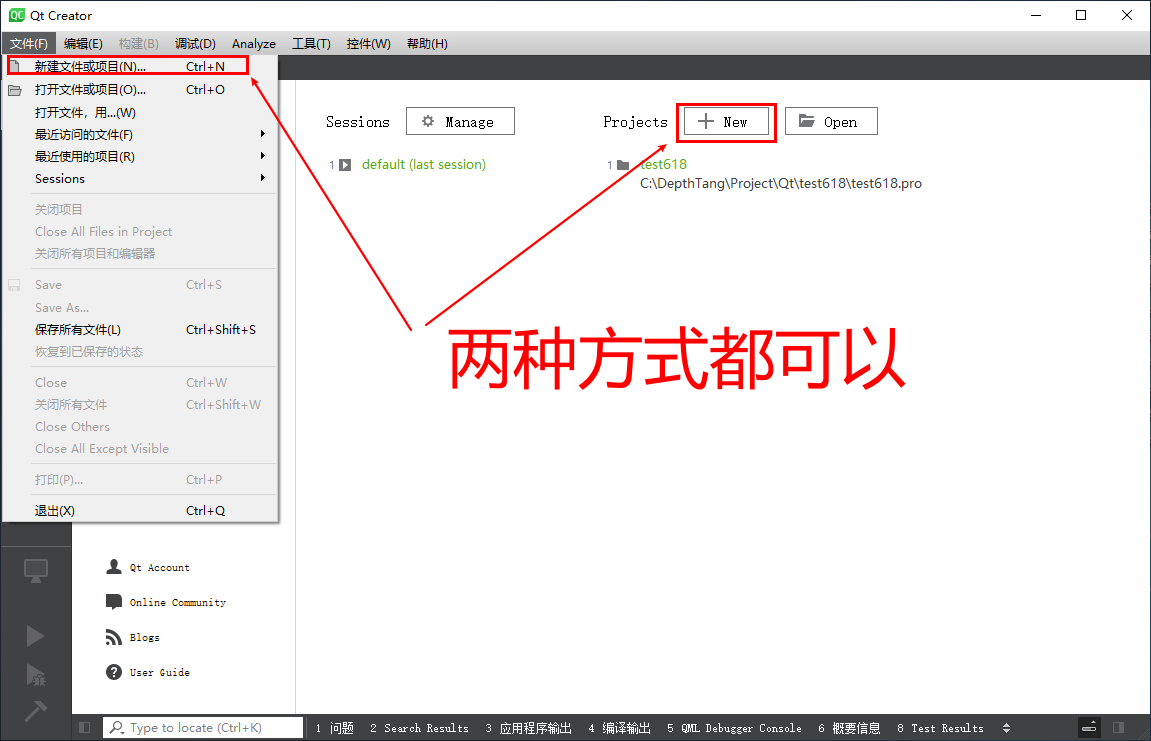Choose 打开文件或项目(O)... menu entry
Viewport: 1151px width, 741px height.
(139, 90)
